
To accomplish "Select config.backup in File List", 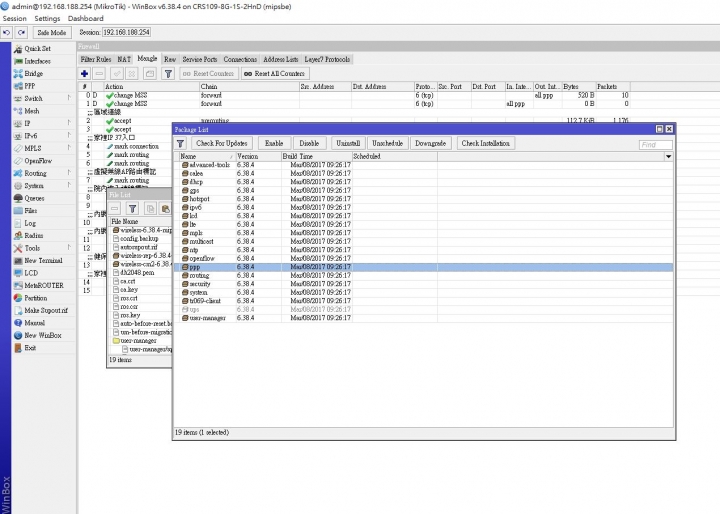I will click(x=139, y=239).
